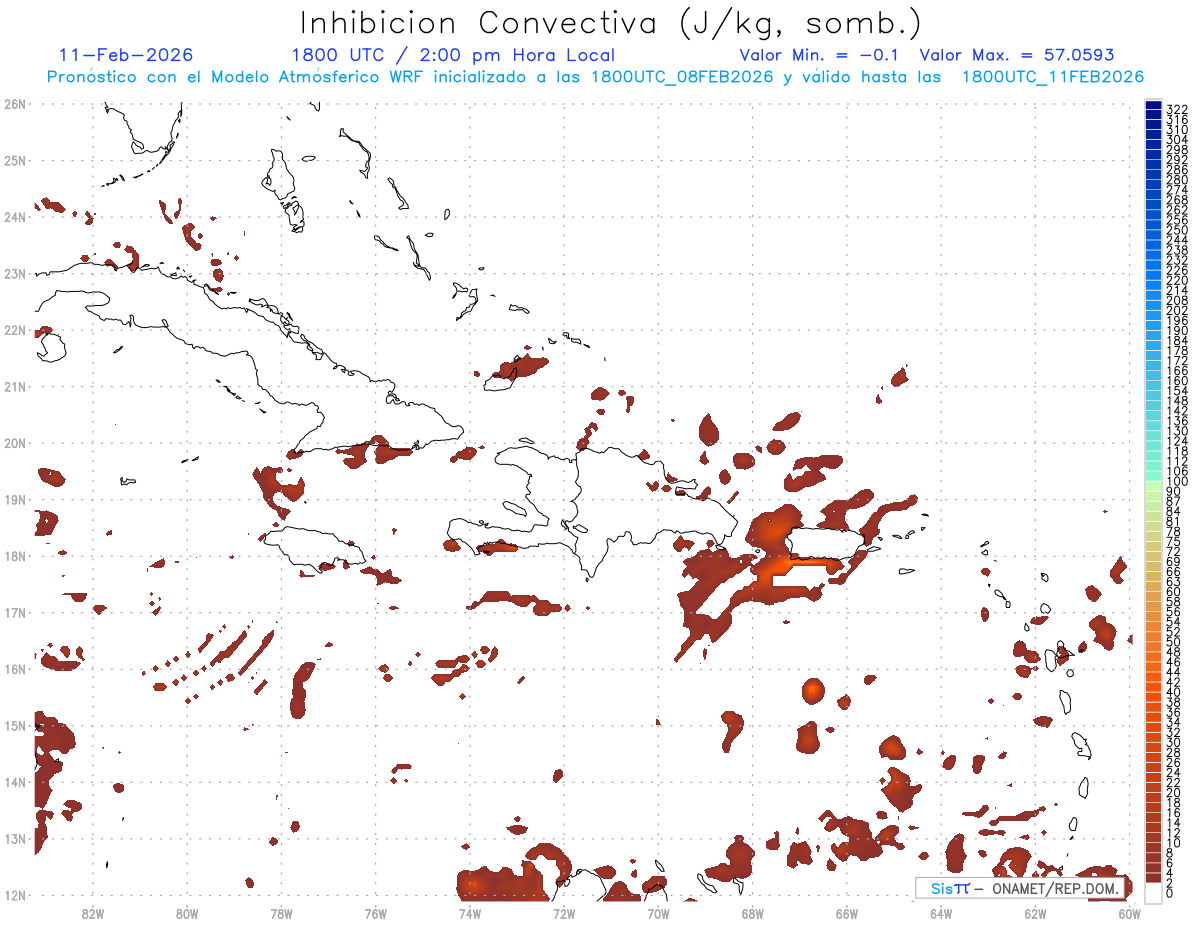The width and height of the screenshot is (1200, 927).
Task: Click the legend value '10'
Action: pyautogui.click(x=1174, y=843)
